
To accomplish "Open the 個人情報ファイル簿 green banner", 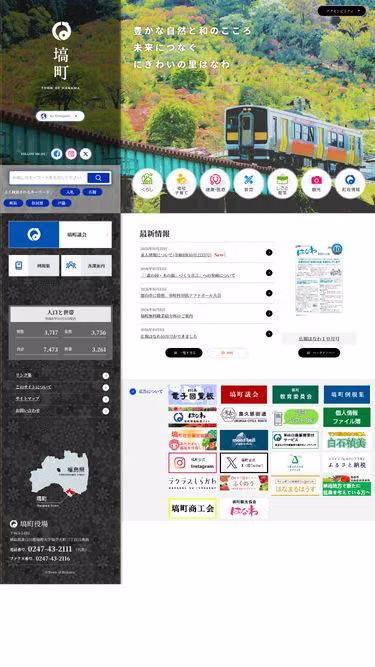I will (x=347, y=417).
